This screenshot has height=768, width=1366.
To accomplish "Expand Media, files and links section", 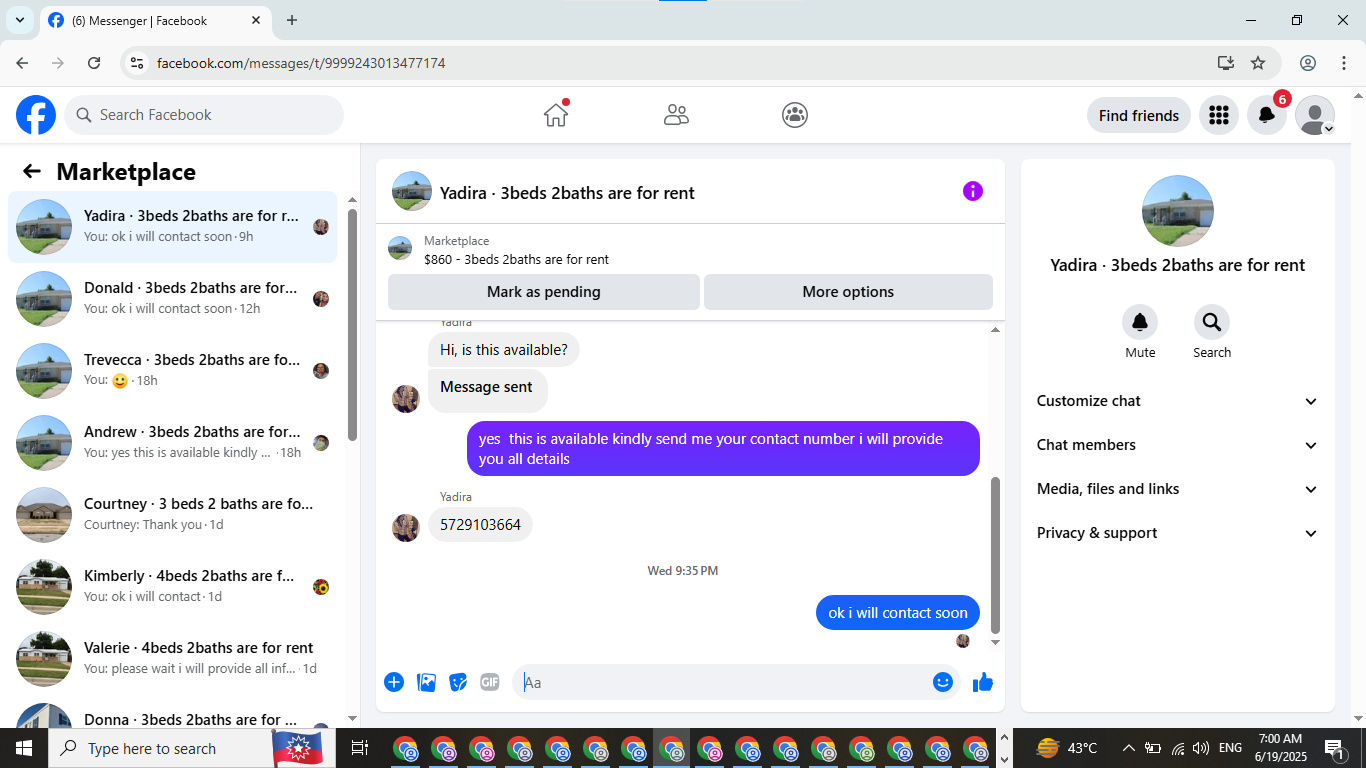I will (1178, 489).
